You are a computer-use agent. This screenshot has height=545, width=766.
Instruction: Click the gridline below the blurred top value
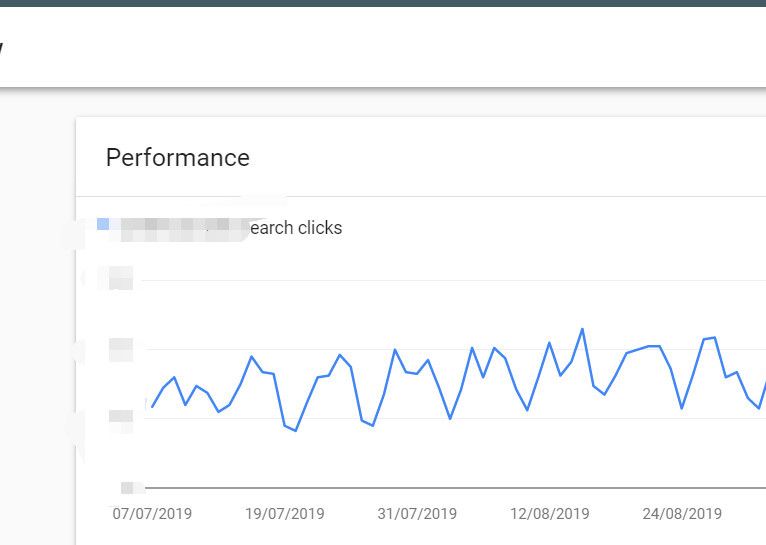pyautogui.click(x=450, y=281)
